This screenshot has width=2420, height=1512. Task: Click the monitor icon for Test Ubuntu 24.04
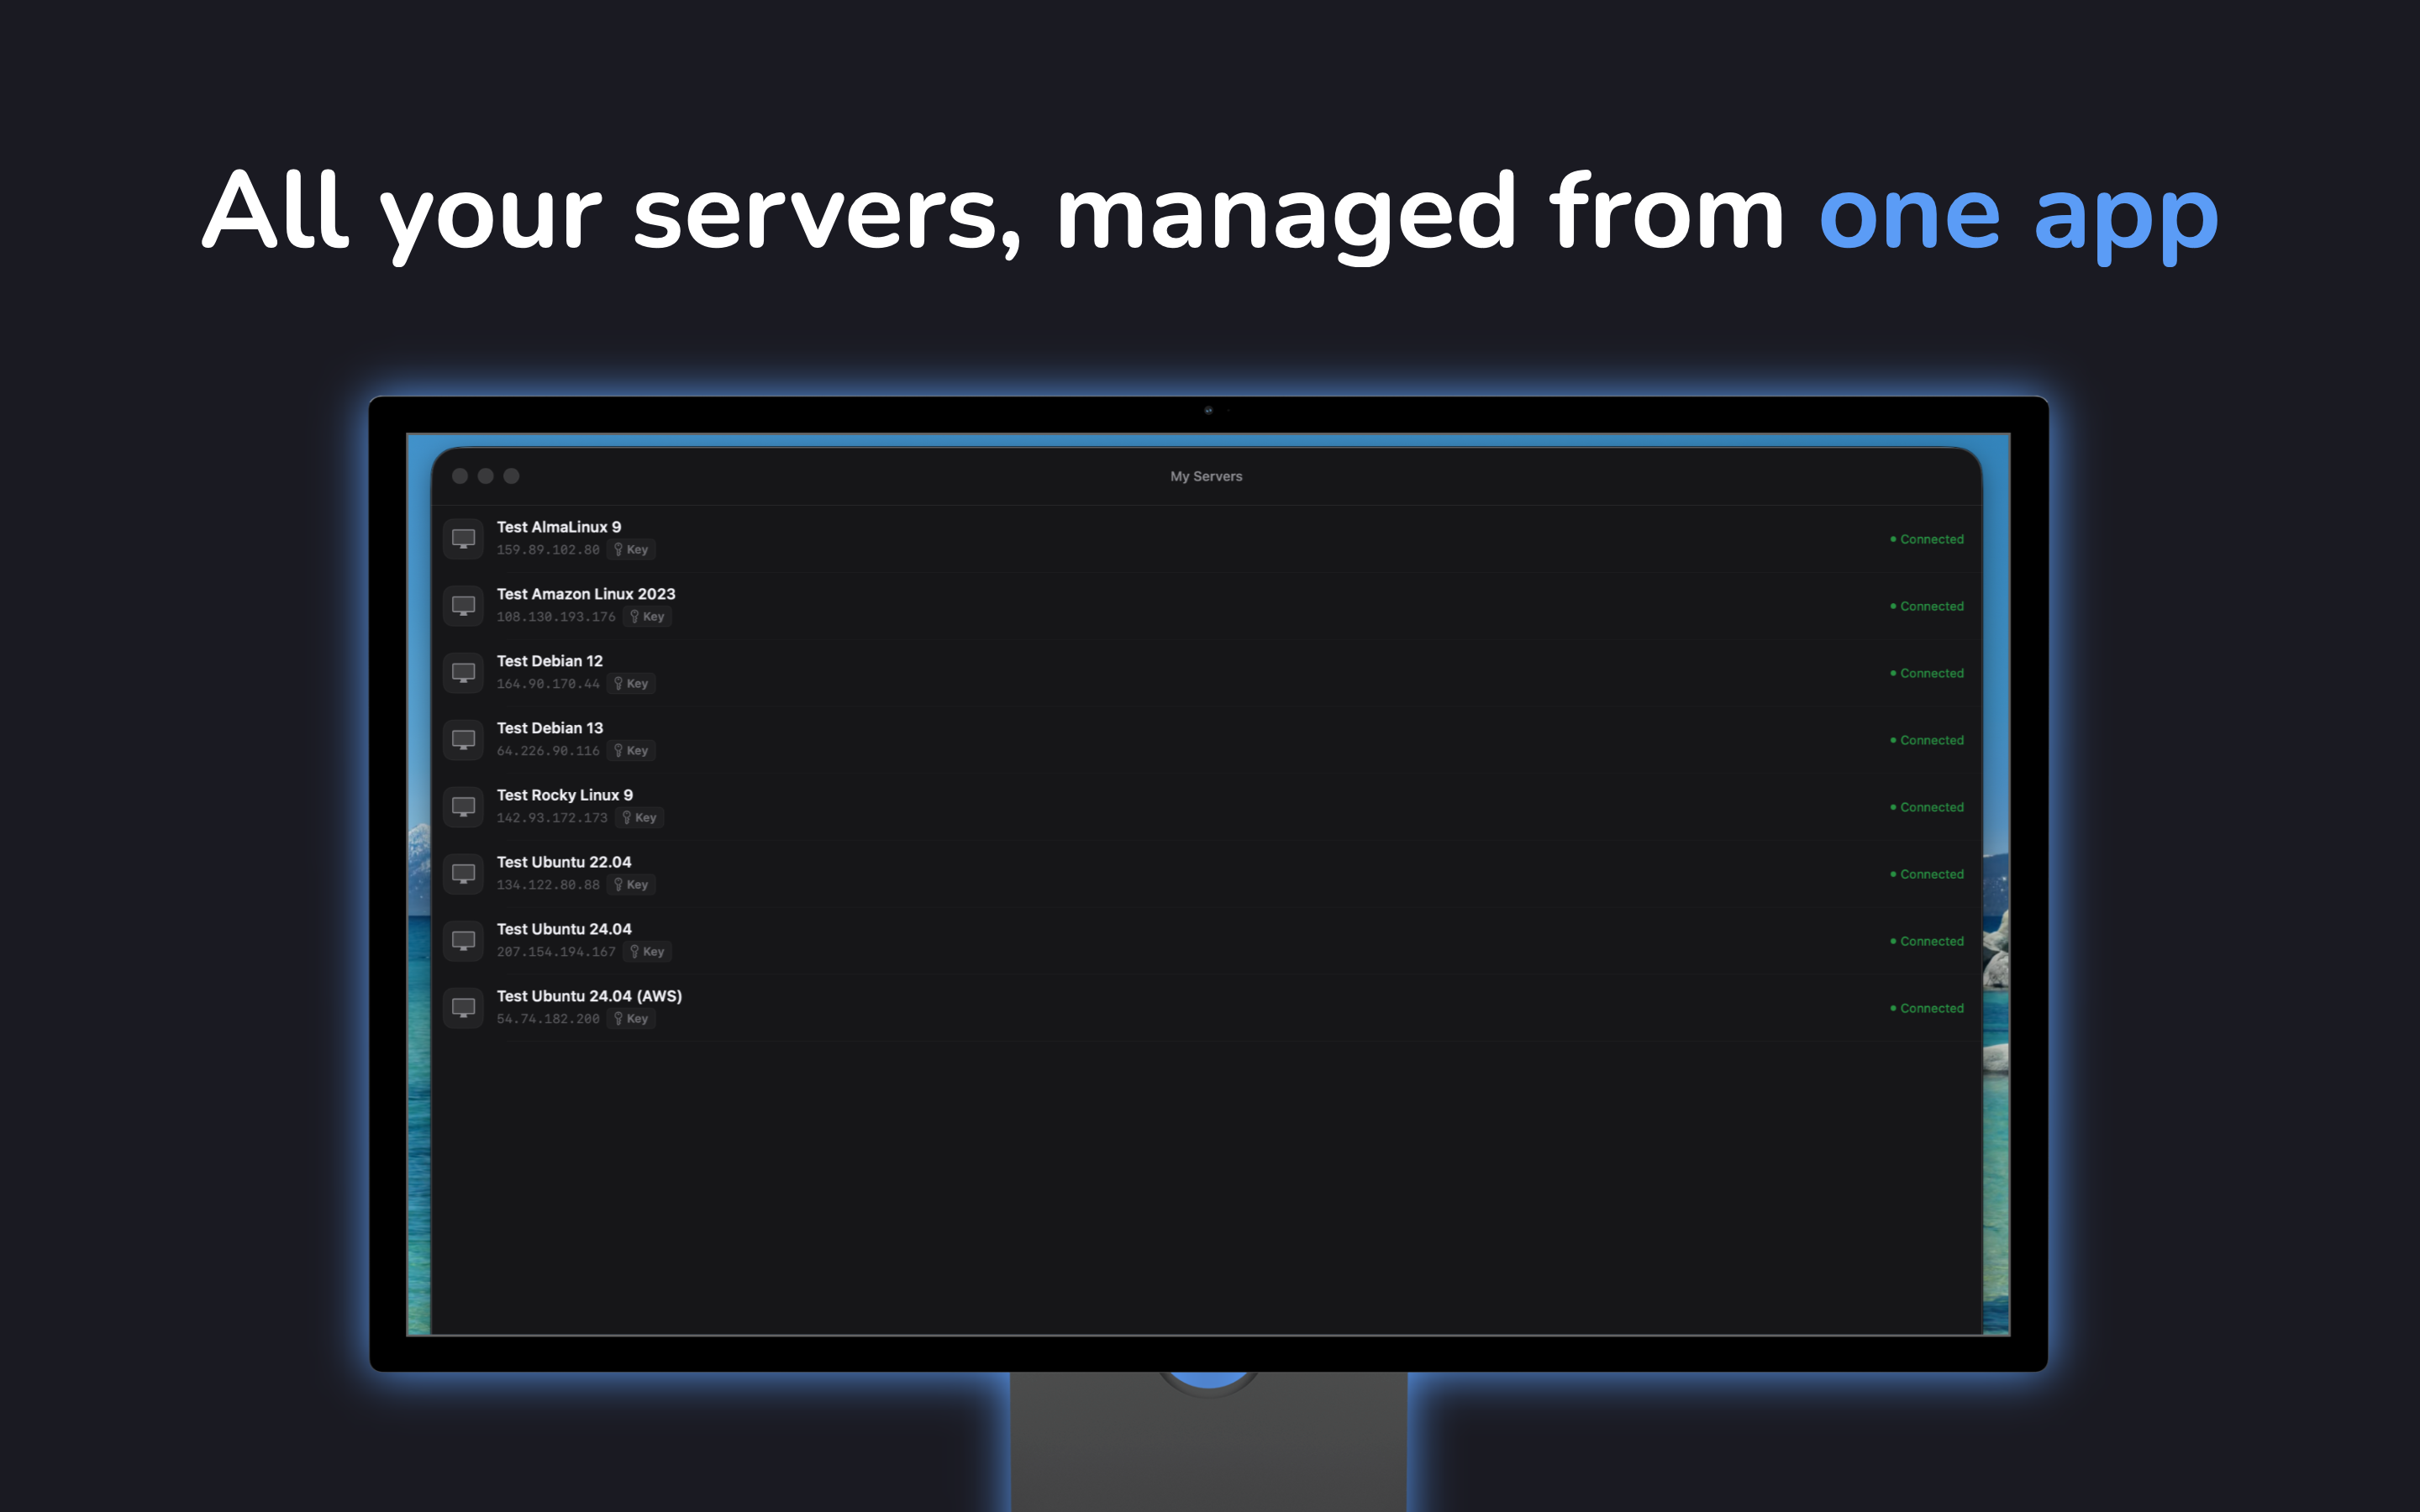point(463,940)
